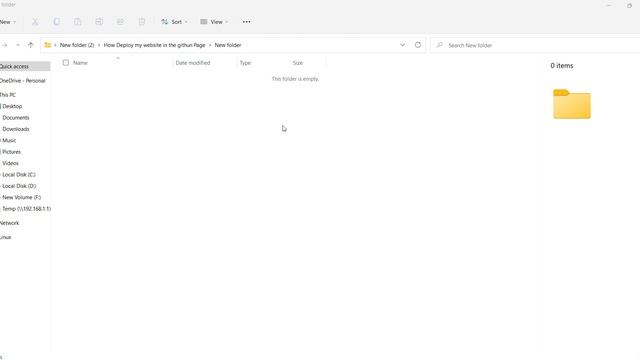Image resolution: width=640 pixels, height=360 pixels.
Task: Click the Copy icon in toolbar
Action: pos(56,22)
